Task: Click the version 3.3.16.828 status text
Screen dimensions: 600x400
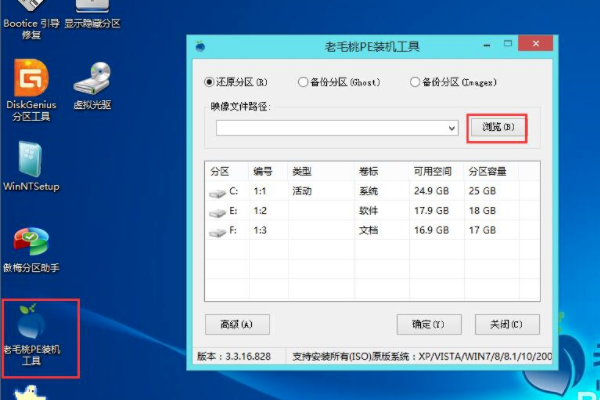Action: [x=234, y=357]
